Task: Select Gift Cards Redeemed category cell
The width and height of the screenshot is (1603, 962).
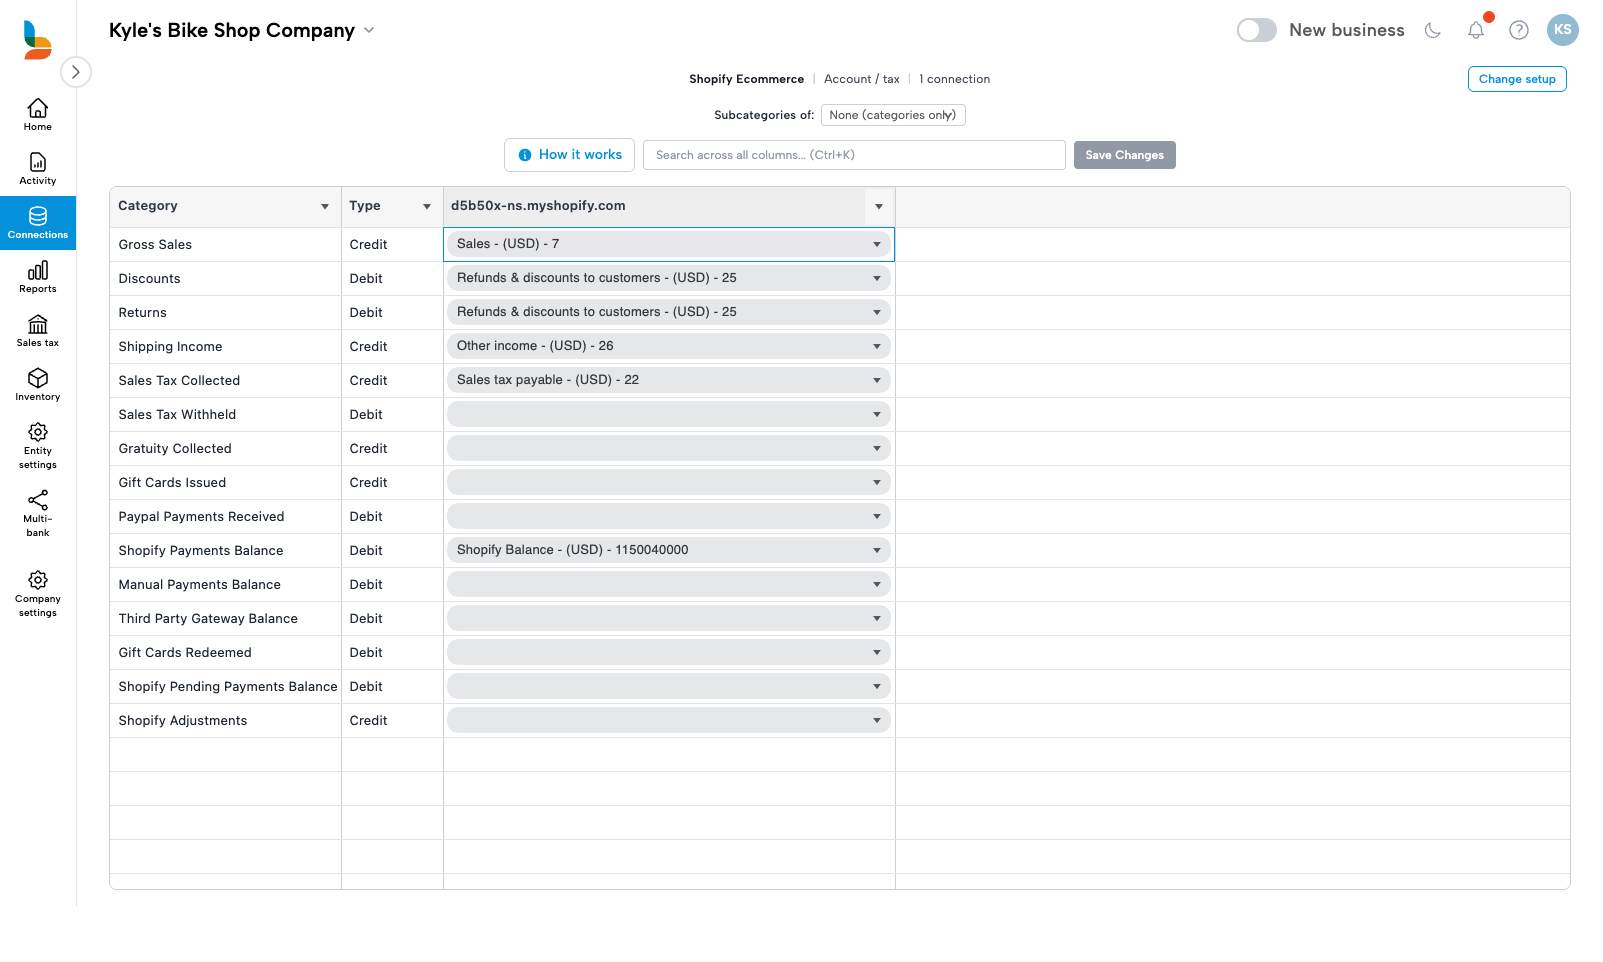Action: 225,653
